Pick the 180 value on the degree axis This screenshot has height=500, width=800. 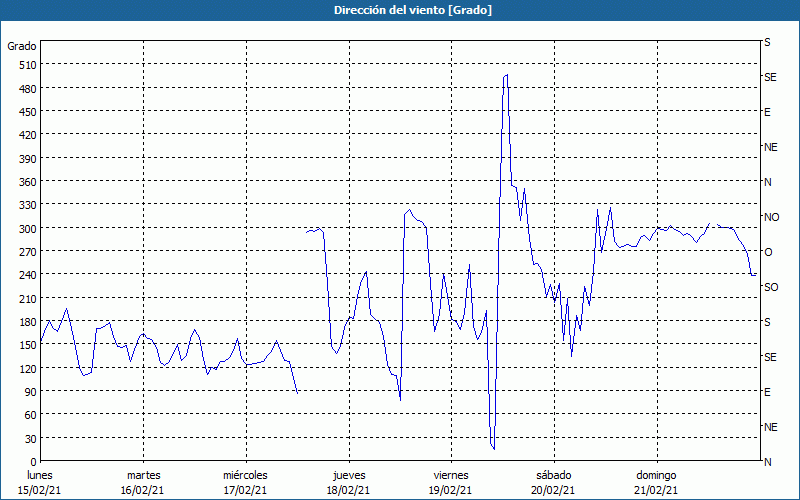pos(28,322)
